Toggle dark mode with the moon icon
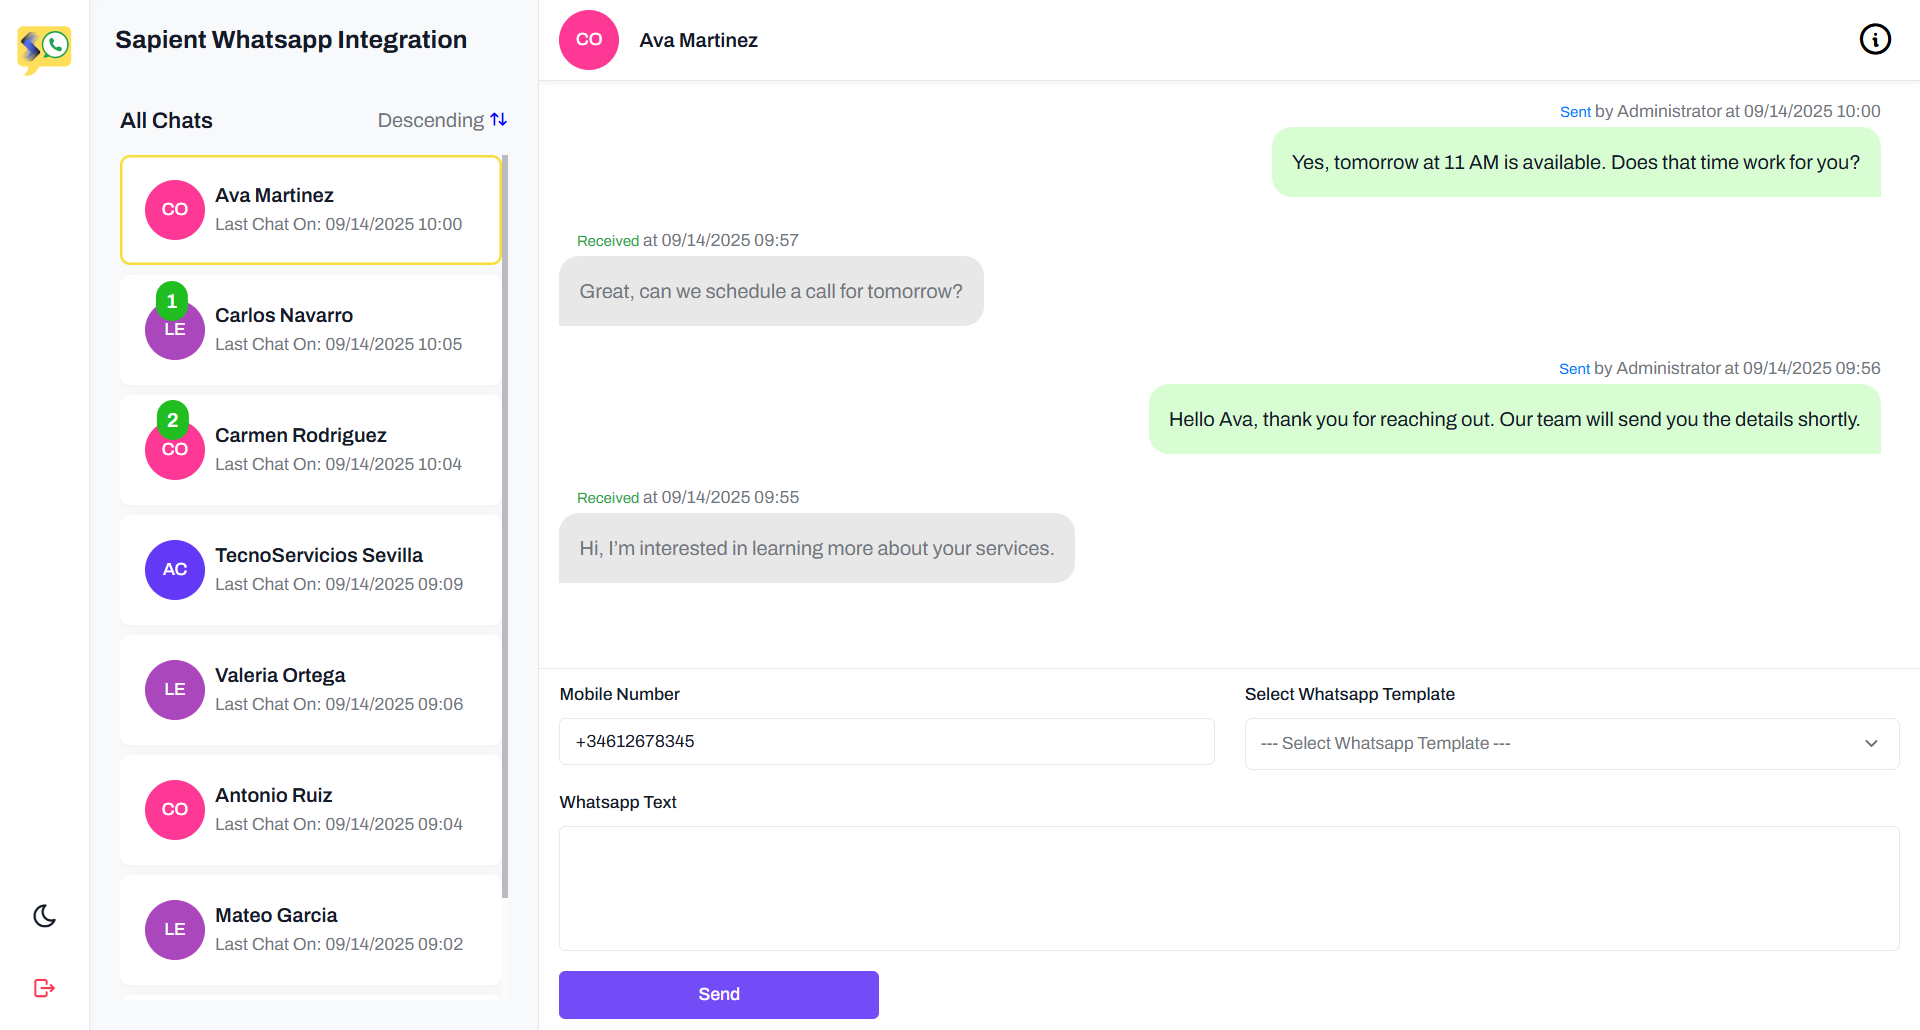This screenshot has height=1030, width=1920. [44, 916]
